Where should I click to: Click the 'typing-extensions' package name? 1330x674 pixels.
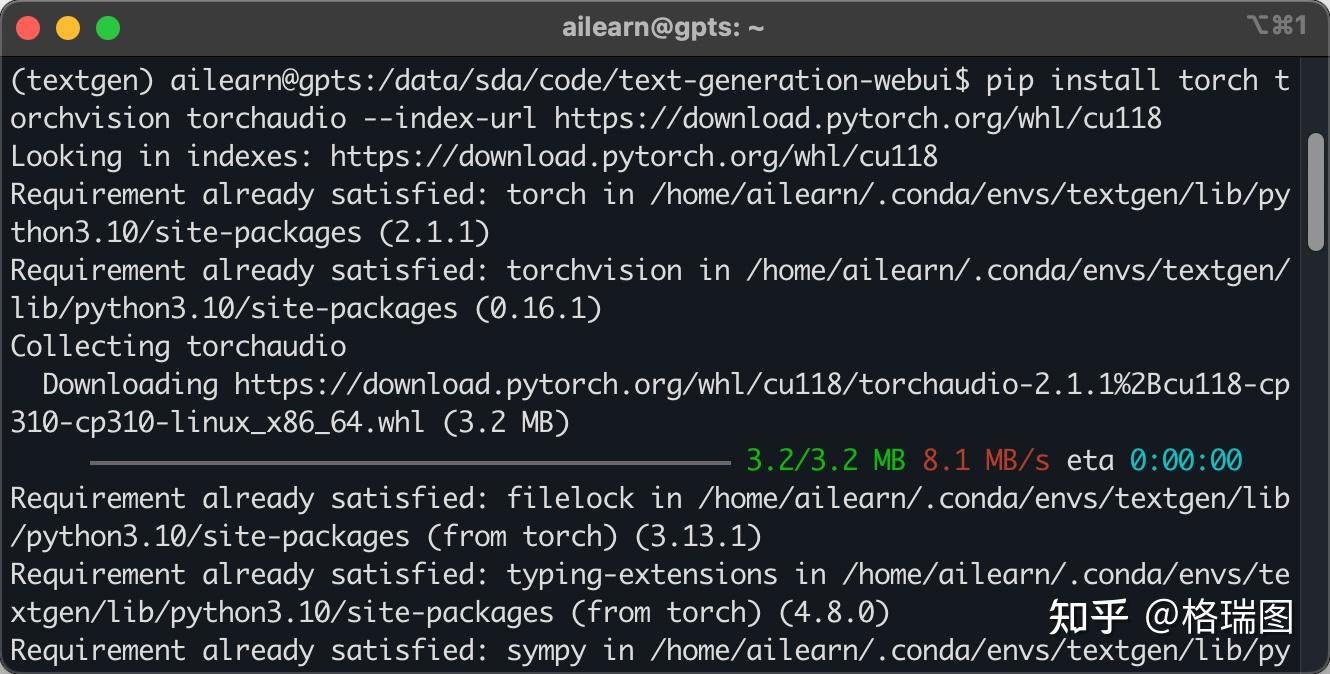(x=641, y=575)
